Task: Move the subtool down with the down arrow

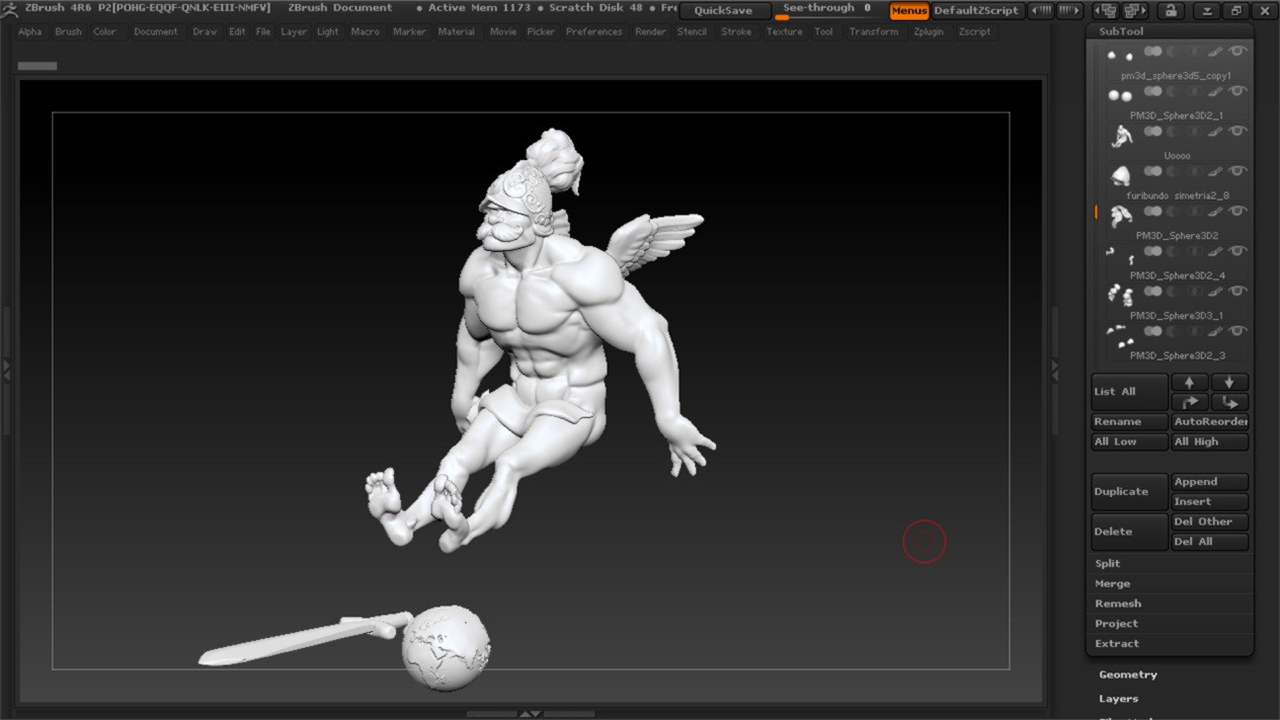Action: click(1229, 382)
